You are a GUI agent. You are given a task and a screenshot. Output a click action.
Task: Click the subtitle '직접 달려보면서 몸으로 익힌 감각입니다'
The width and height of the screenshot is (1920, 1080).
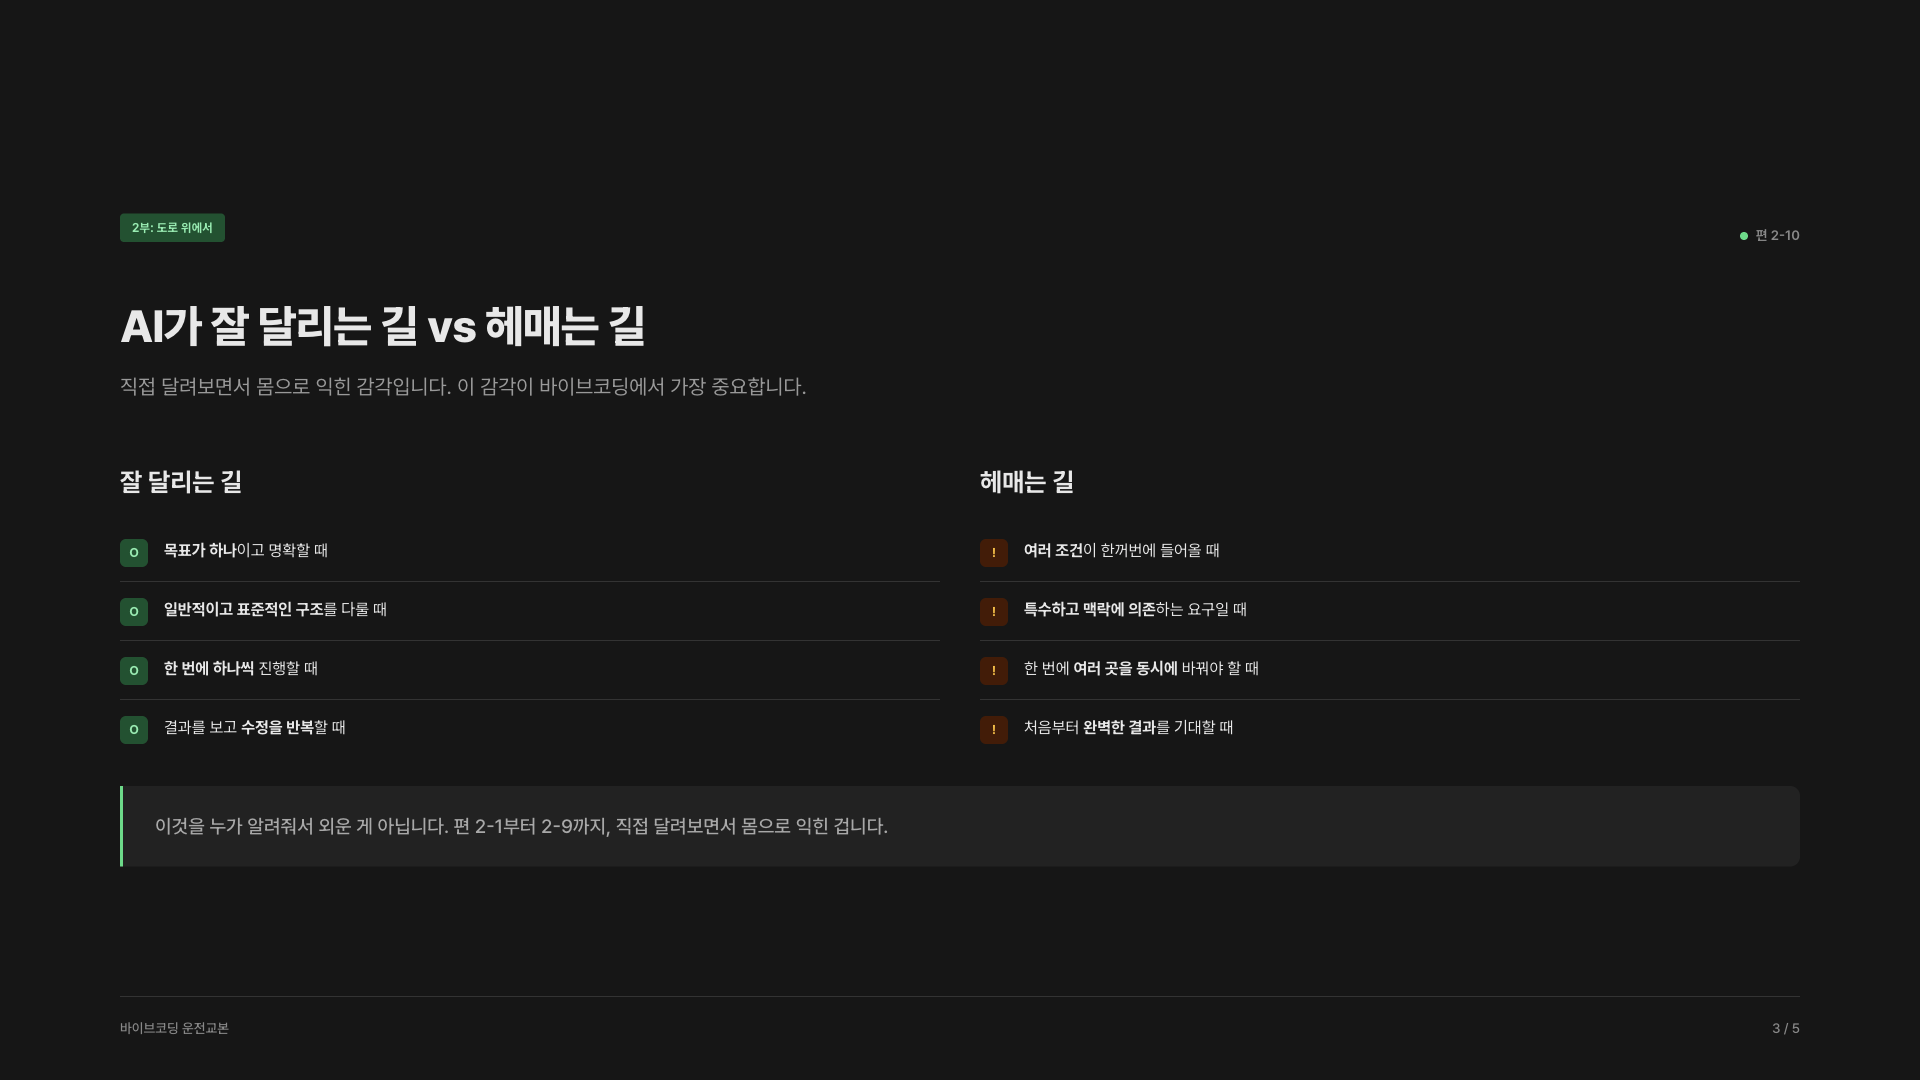point(463,387)
